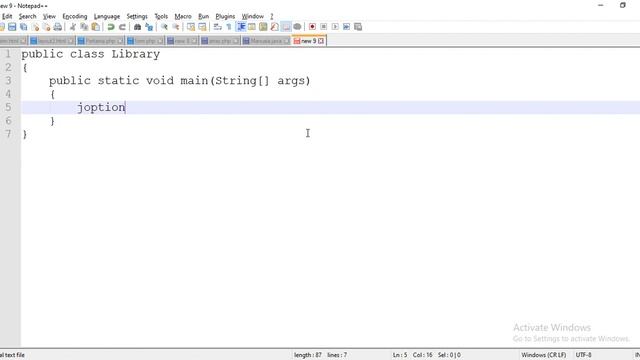This screenshot has height=360, width=640.
Task: Open the Settings menu
Action: point(137,16)
